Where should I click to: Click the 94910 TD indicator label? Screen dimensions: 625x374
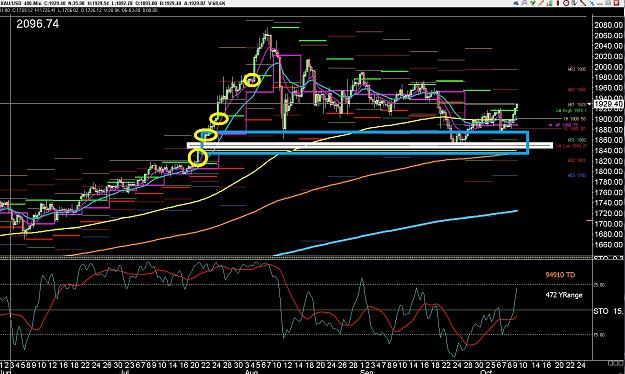tap(560, 275)
